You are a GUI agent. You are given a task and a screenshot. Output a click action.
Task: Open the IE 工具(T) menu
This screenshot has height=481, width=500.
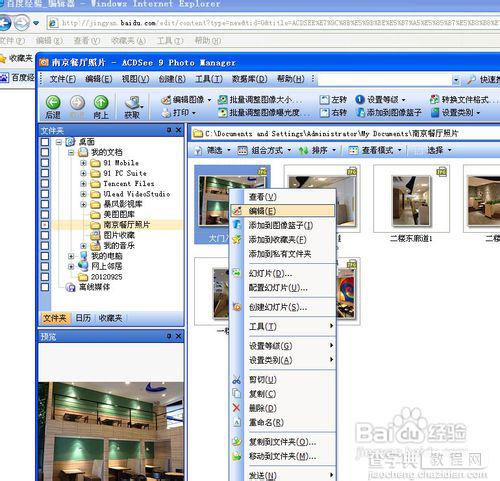pos(170,41)
